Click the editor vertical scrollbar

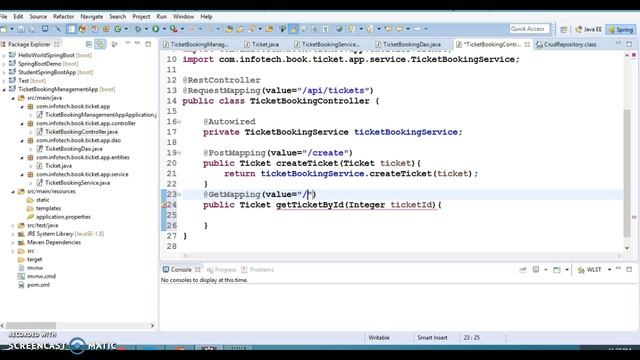coord(627,173)
